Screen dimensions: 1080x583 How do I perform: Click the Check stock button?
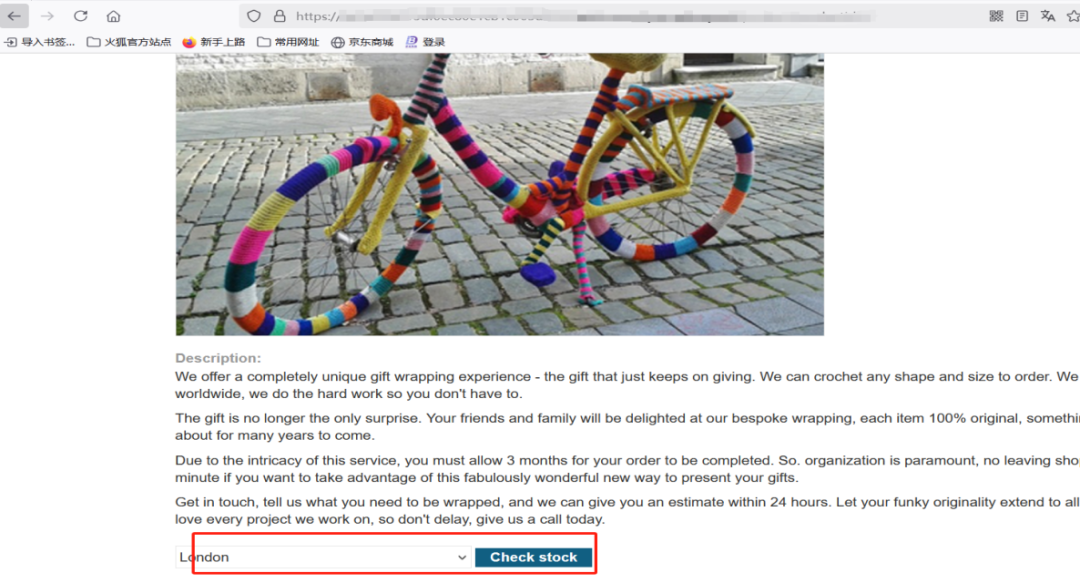point(533,557)
